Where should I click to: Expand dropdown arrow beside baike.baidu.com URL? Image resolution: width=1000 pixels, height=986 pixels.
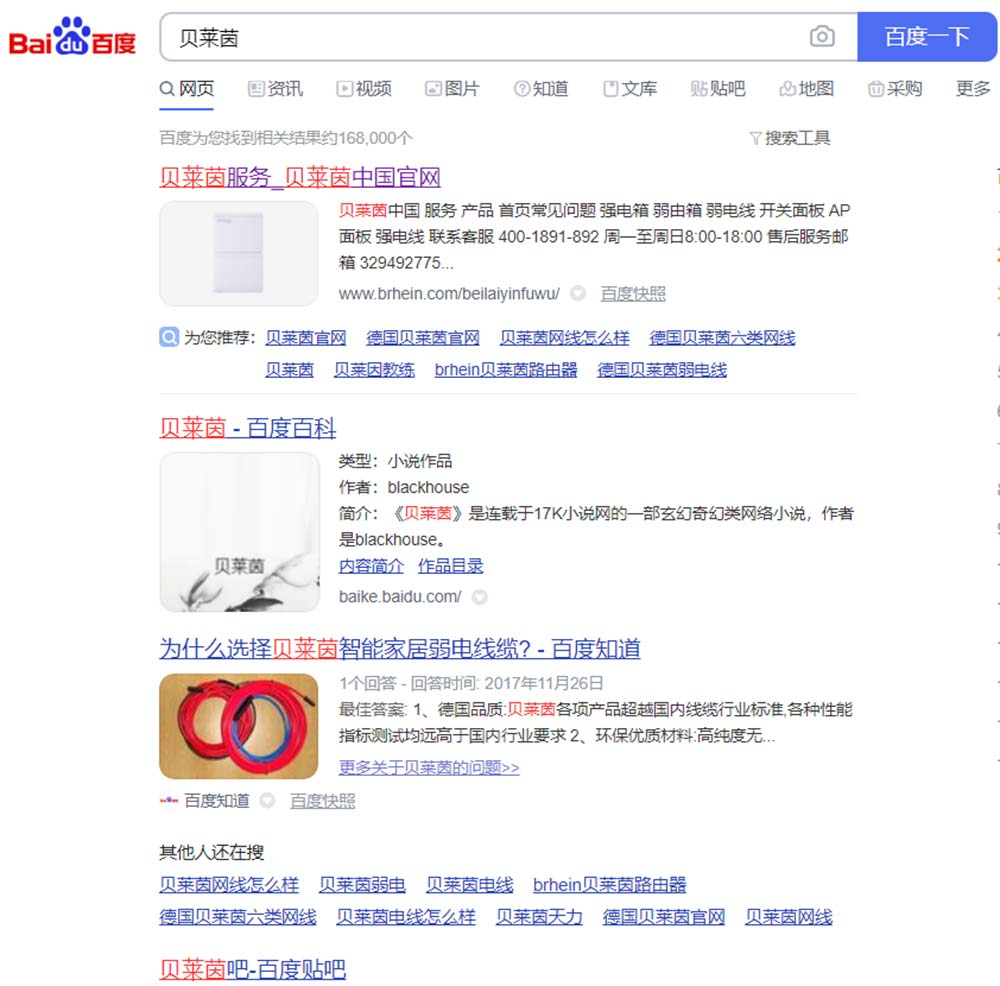pyautogui.click(x=480, y=597)
